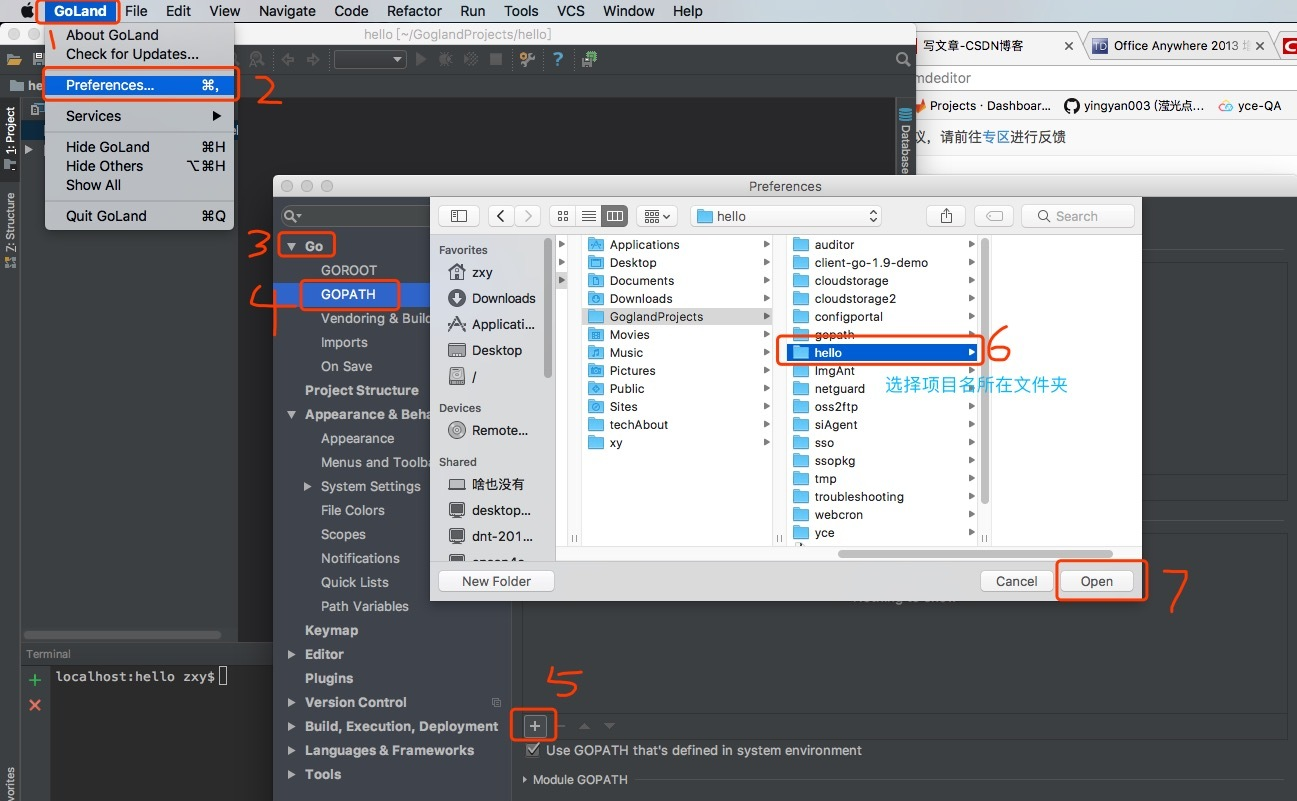Select the hello folder in file list
The image size is (1297, 801).
[x=881, y=352]
